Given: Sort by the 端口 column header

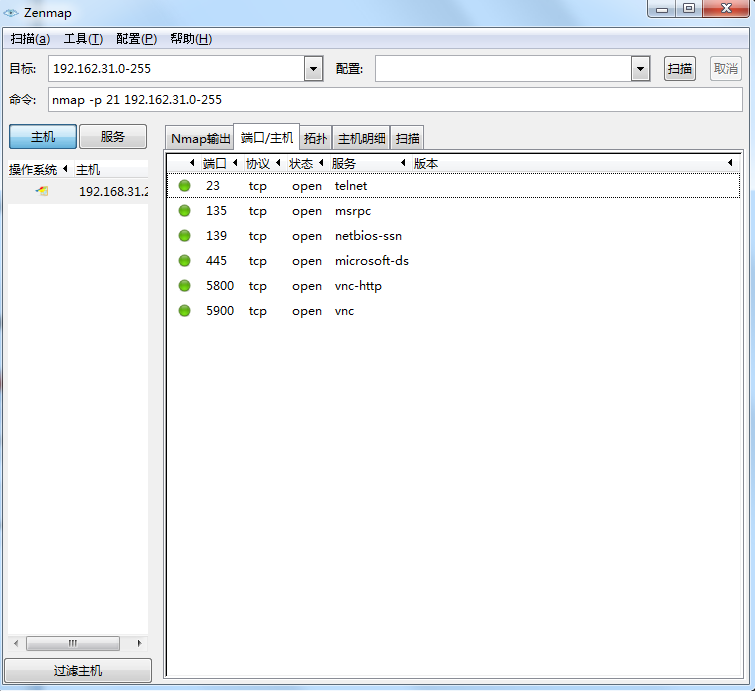Looking at the screenshot, I should pyautogui.click(x=214, y=164).
